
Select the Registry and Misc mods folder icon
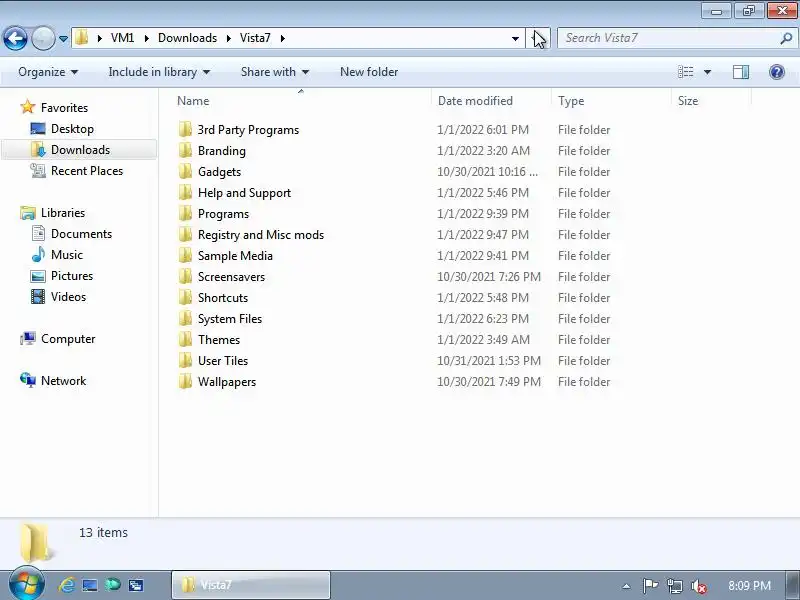(x=185, y=235)
